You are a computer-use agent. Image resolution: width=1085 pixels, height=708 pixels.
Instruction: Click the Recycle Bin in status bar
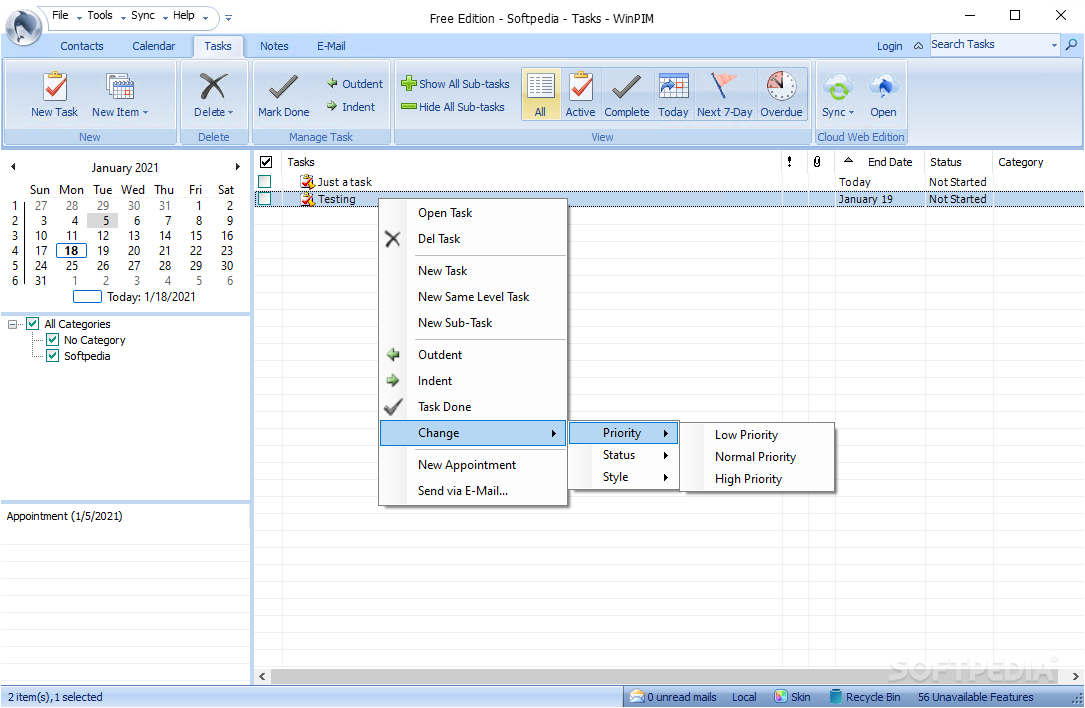pos(864,697)
